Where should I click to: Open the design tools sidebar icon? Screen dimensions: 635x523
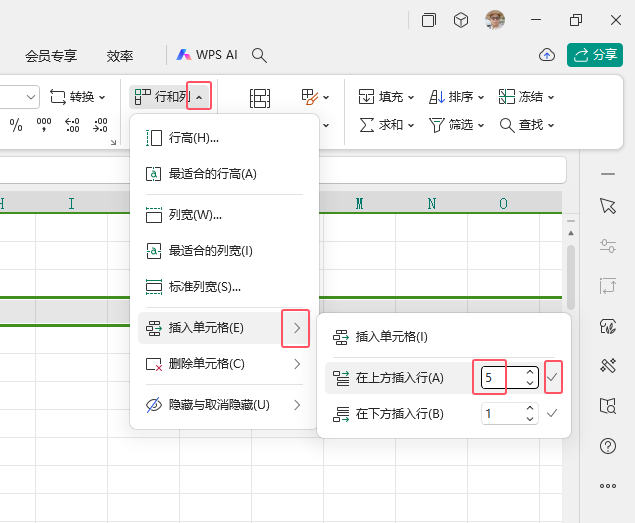(607, 366)
